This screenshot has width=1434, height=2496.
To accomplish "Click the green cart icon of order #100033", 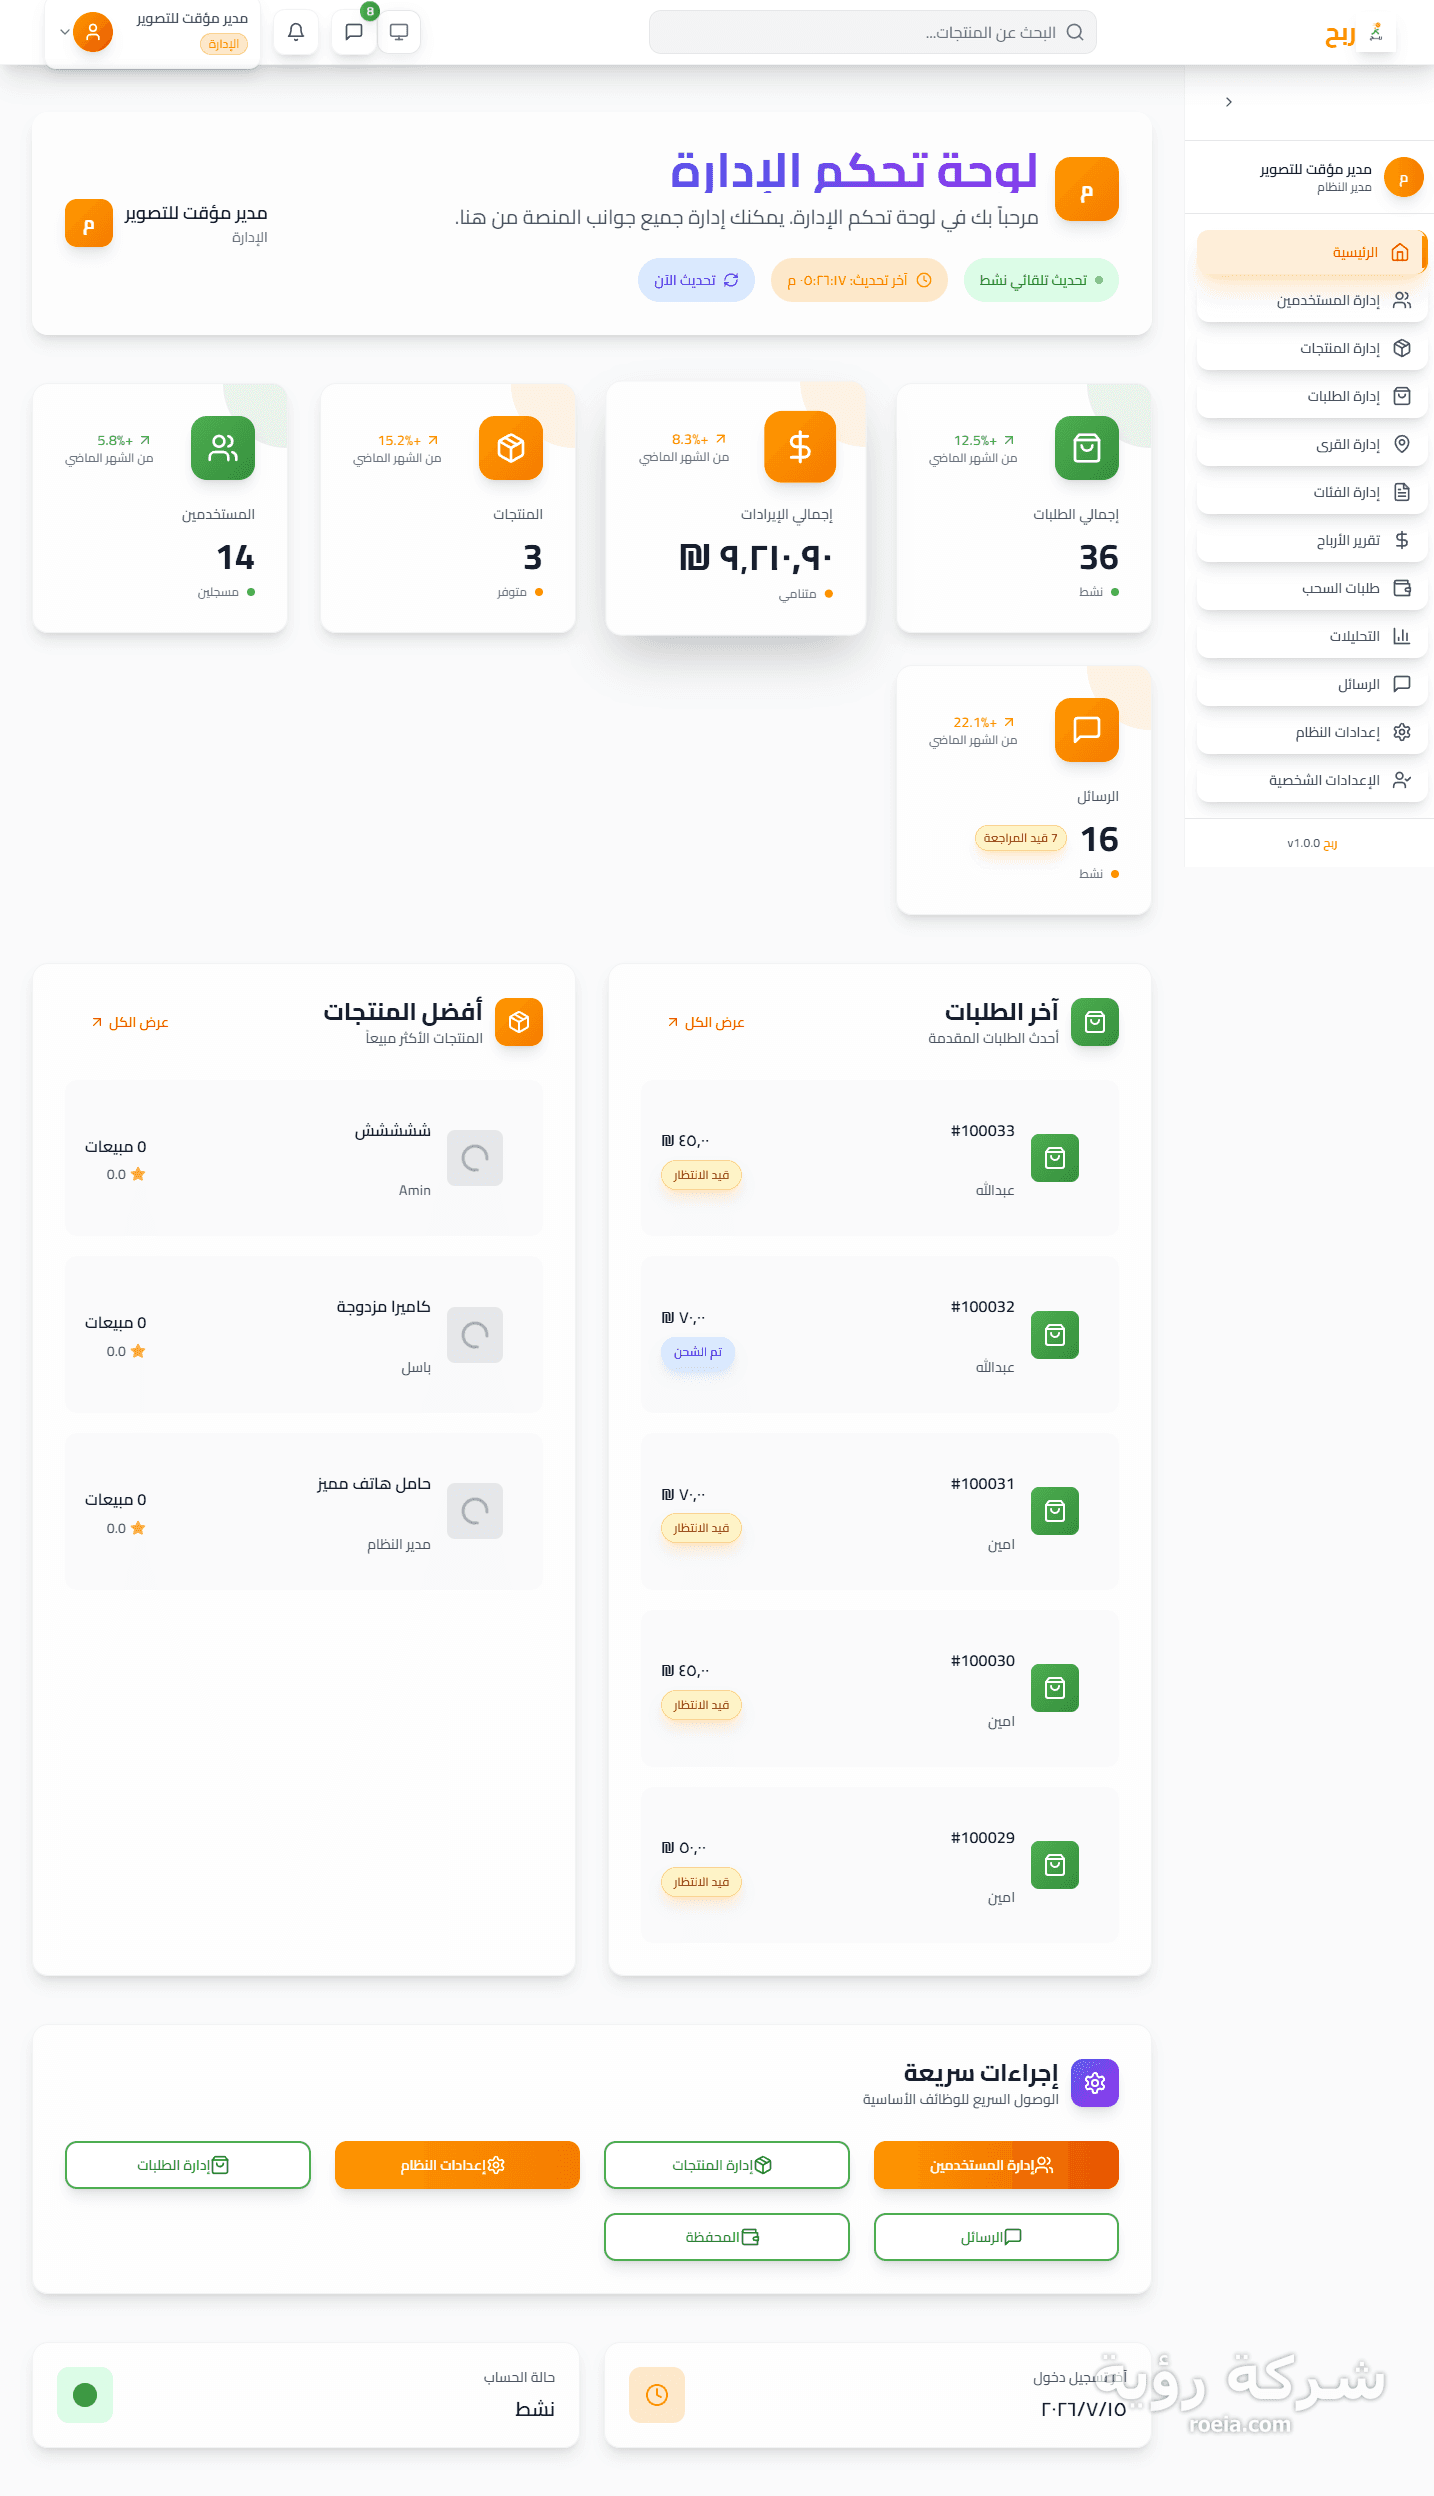I will pyautogui.click(x=1055, y=1158).
